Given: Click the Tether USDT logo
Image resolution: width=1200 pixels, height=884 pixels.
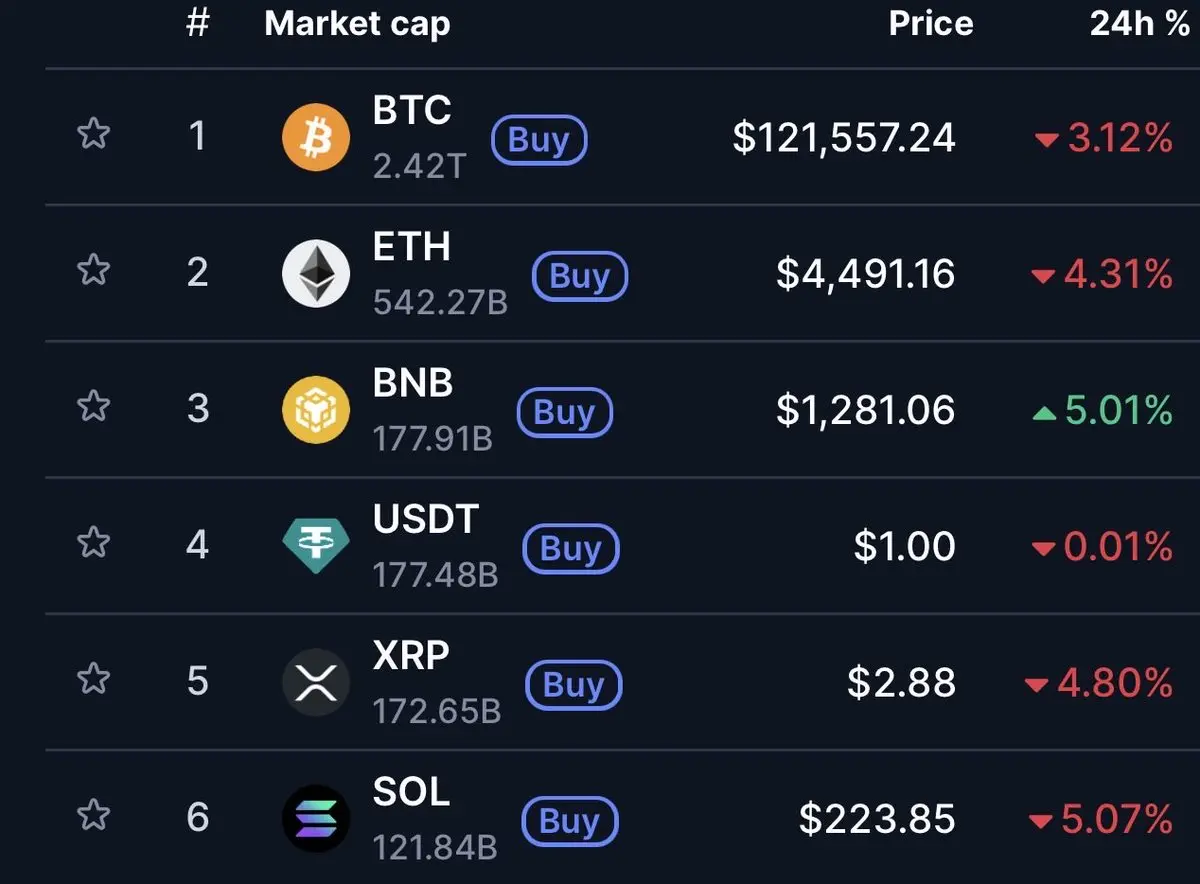Looking at the screenshot, I should (x=316, y=546).
